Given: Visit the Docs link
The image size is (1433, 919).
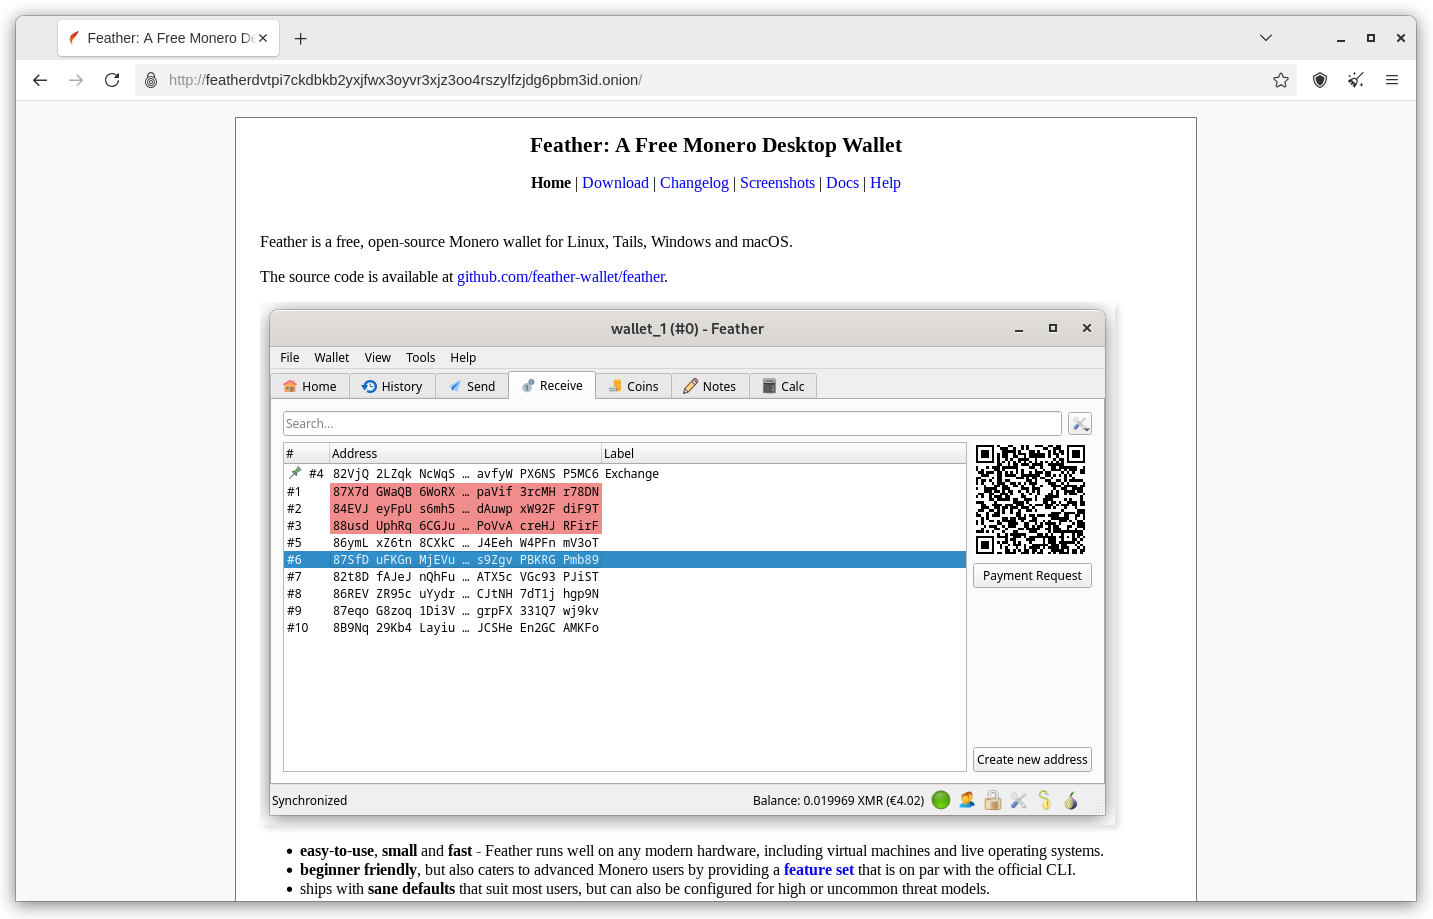Looking at the screenshot, I should [842, 183].
